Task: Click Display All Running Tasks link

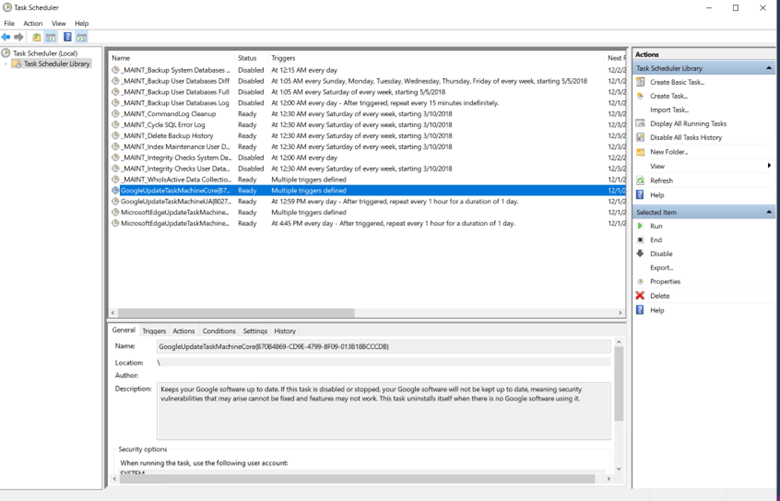Action: click(688, 123)
